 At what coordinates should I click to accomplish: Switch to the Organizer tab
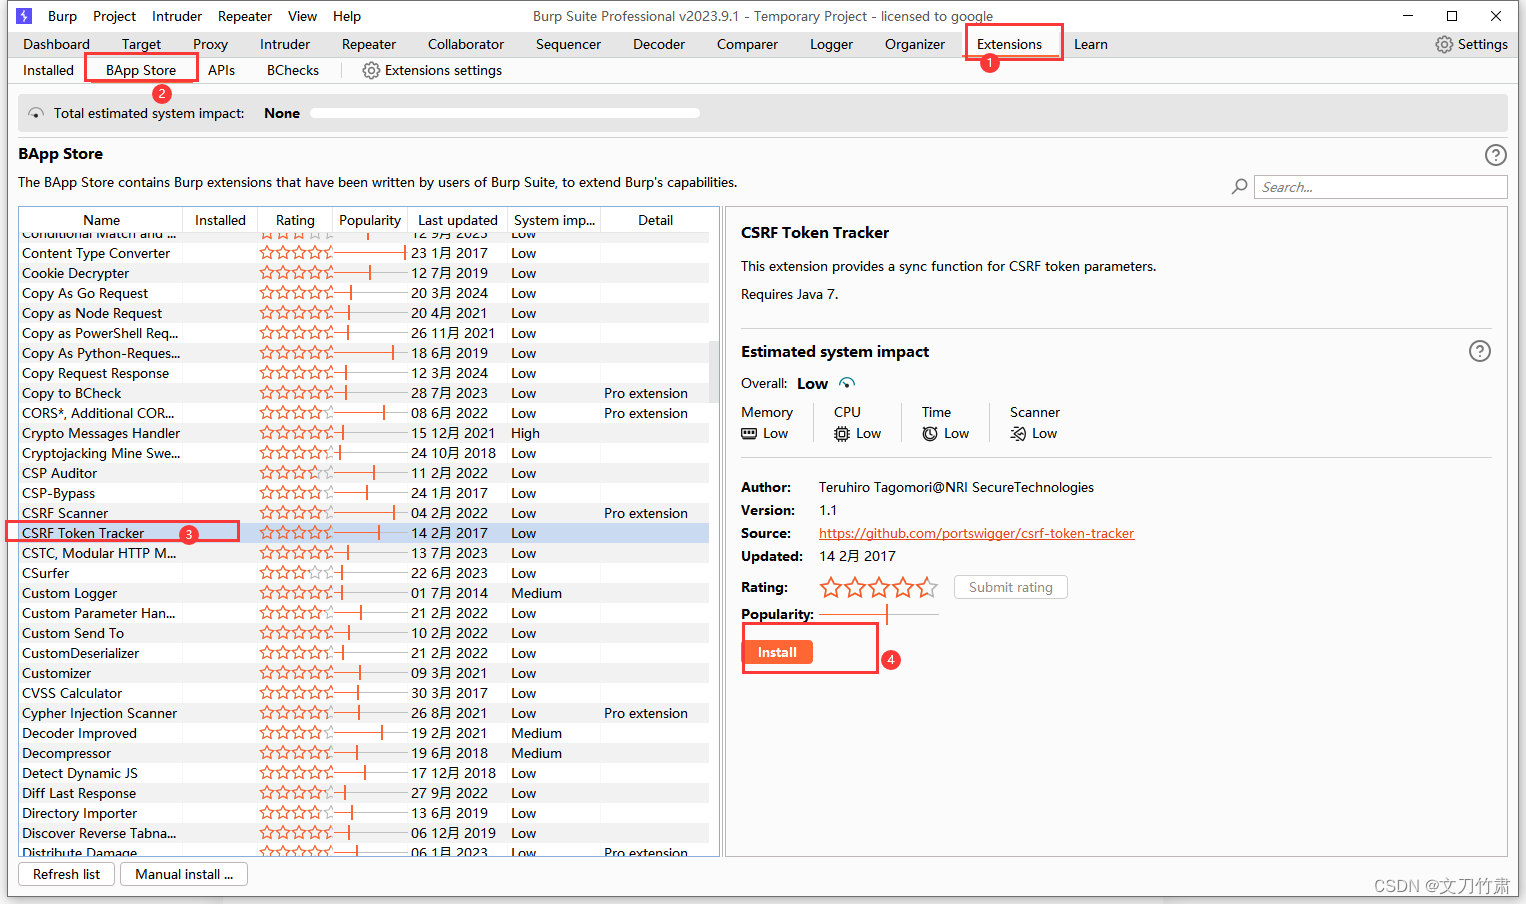(914, 44)
